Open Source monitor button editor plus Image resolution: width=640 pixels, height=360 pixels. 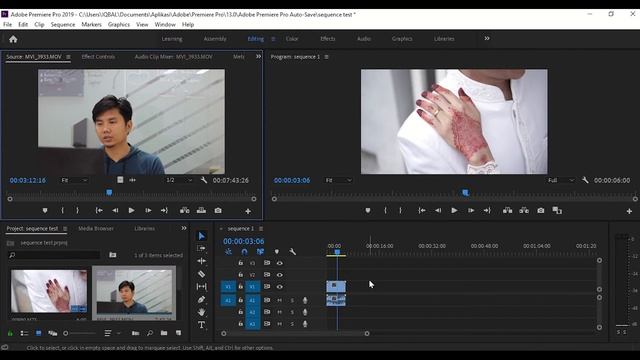(x=248, y=211)
